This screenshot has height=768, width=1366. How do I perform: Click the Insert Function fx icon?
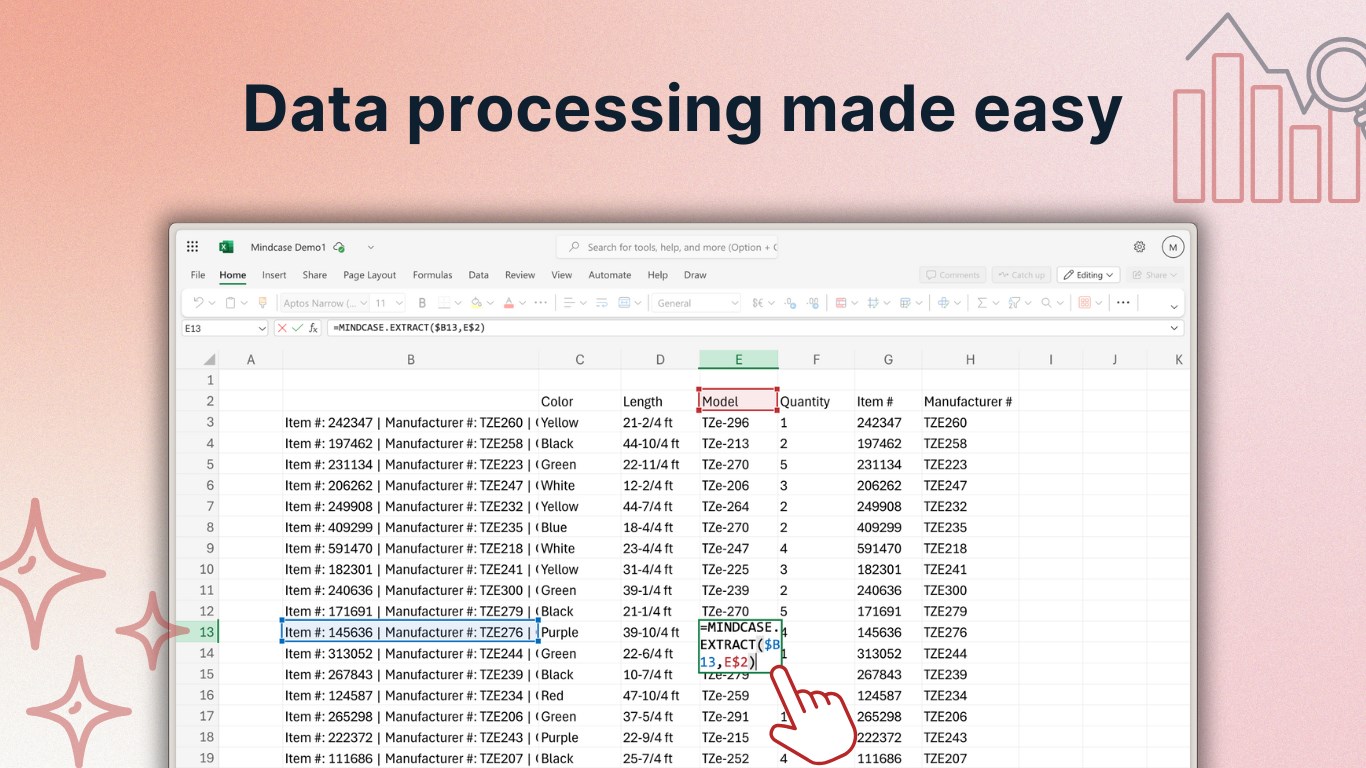pos(313,328)
